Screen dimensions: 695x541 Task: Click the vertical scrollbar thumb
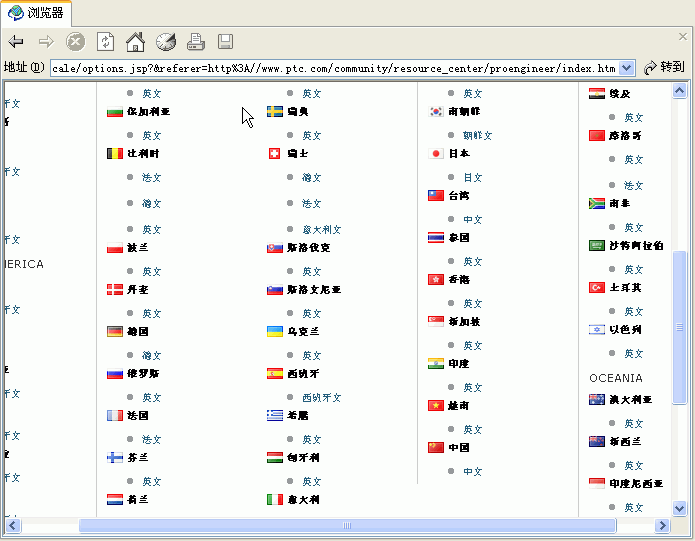click(x=679, y=327)
